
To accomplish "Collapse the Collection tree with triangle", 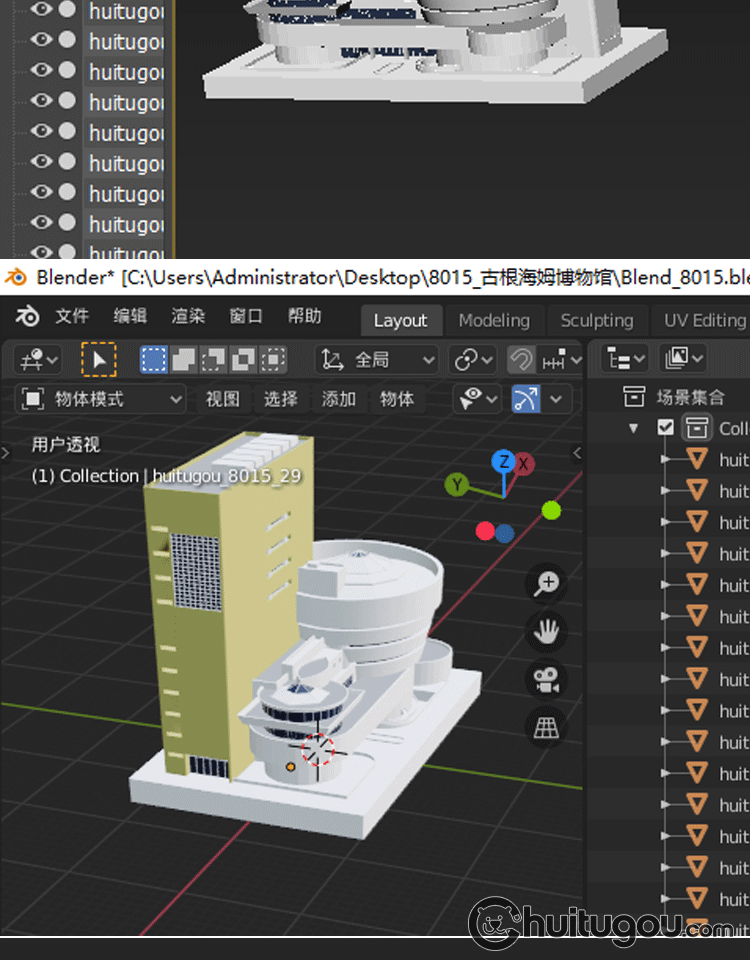I will tap(633, 428).
